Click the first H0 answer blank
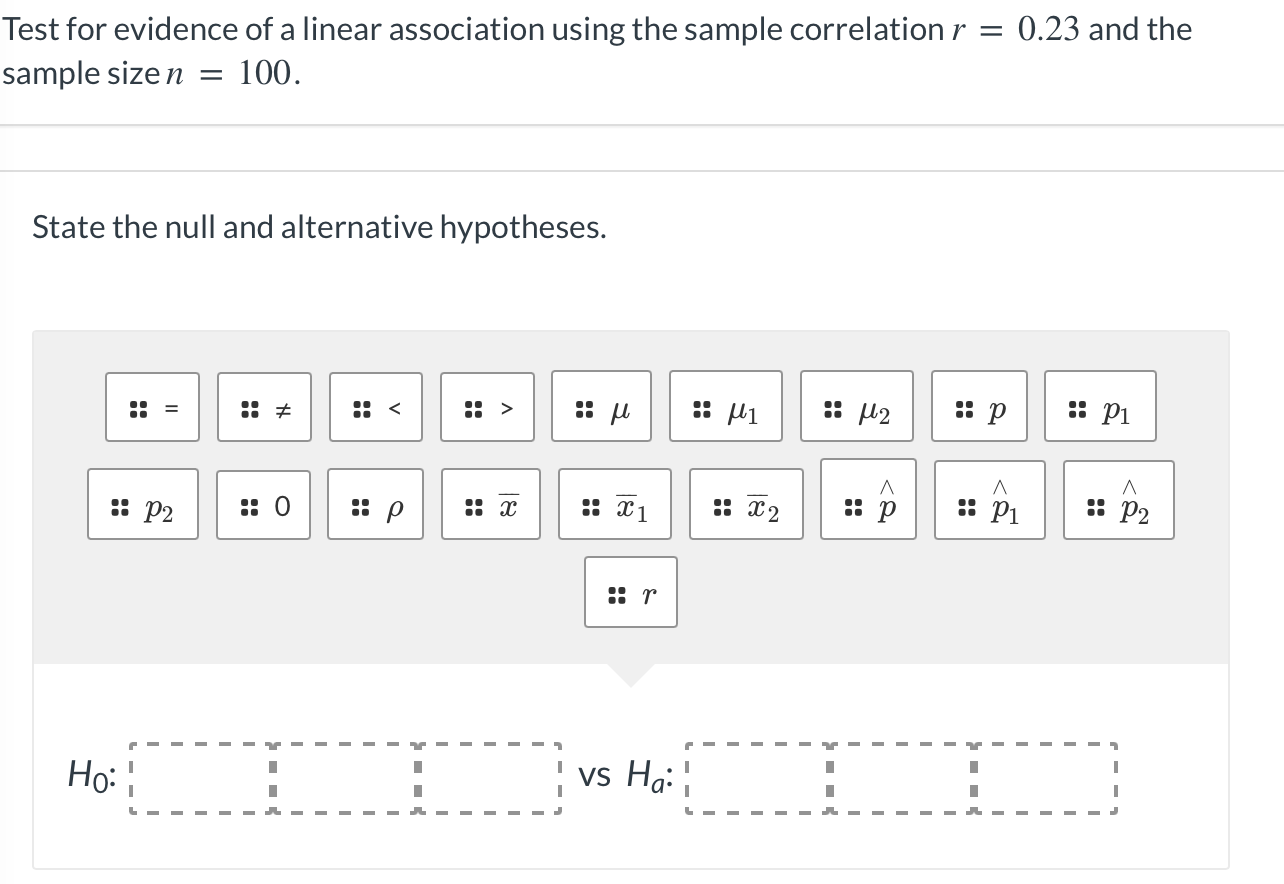Image resolution: width=1284 pixels, height=884 pixels. coord(200,776)
